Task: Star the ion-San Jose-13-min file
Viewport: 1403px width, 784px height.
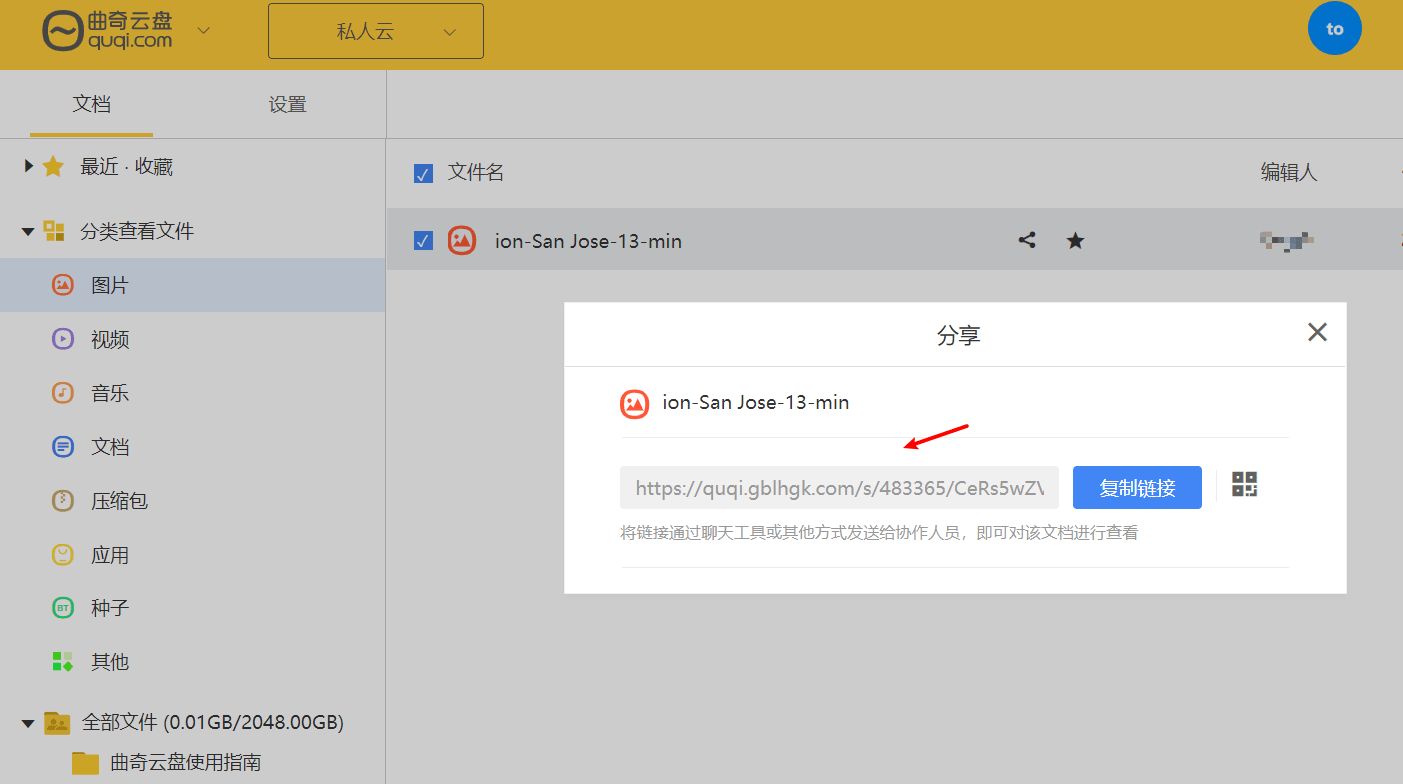Action: coord(1075,240)
